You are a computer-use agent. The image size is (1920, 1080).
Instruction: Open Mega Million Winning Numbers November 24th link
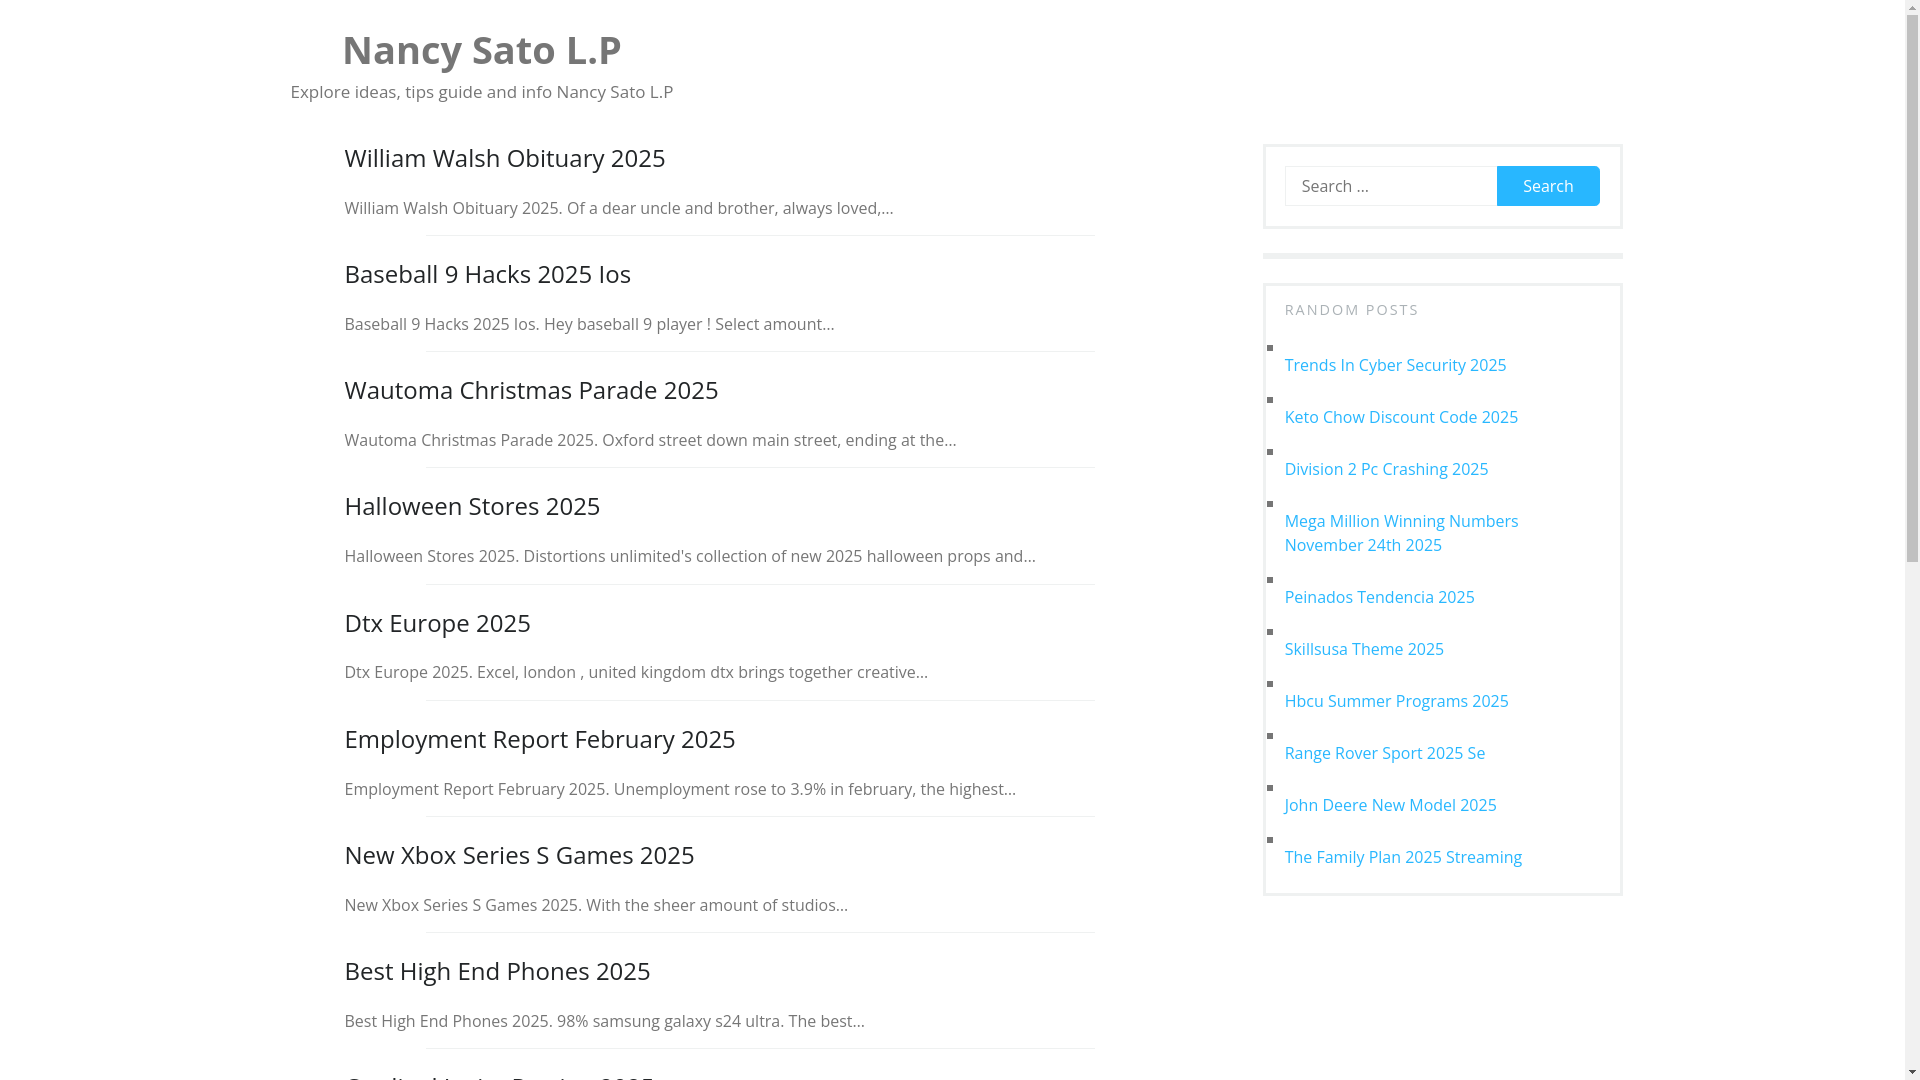(1401, 533)
